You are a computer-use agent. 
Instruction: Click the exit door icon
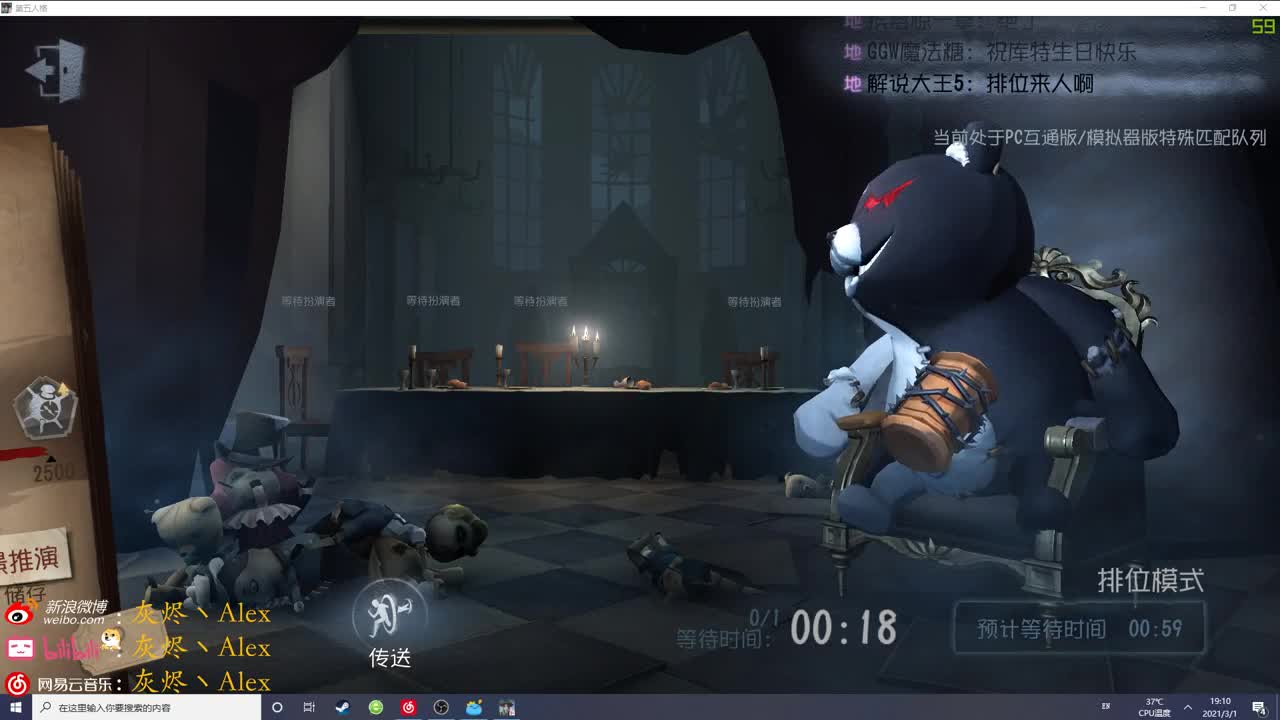(x=56, y=70)
